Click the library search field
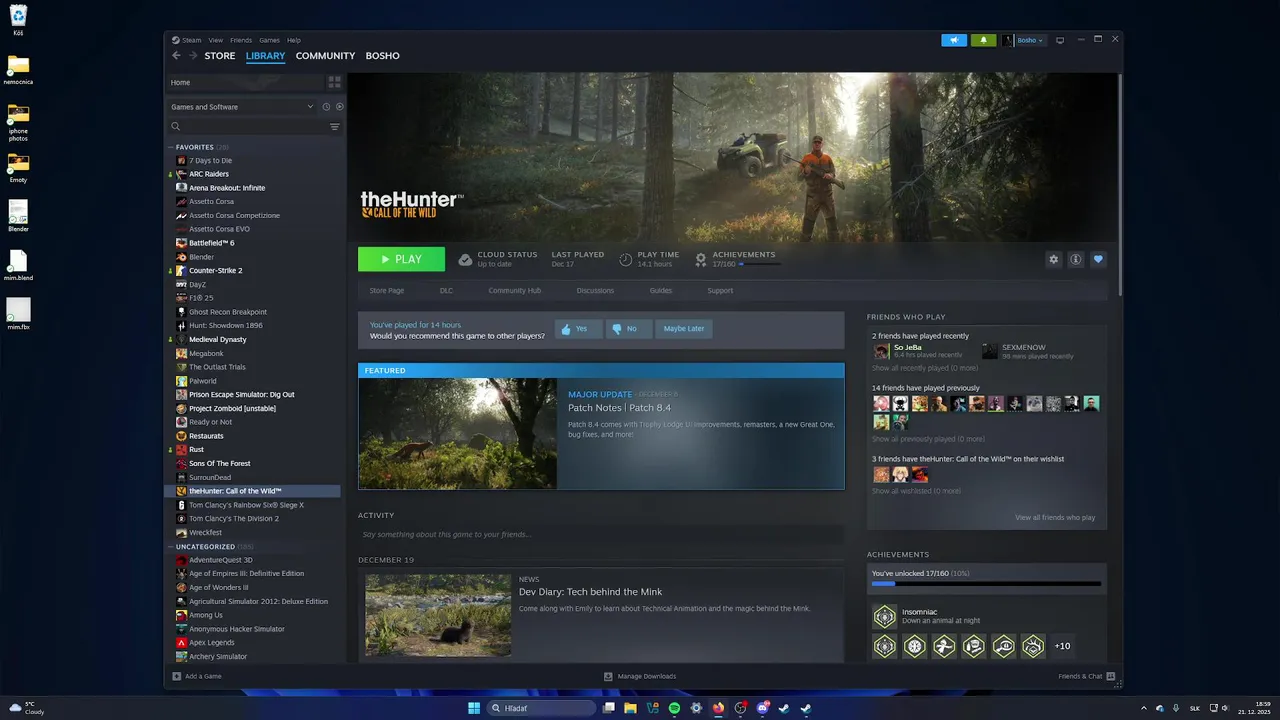 coord(248,127)
